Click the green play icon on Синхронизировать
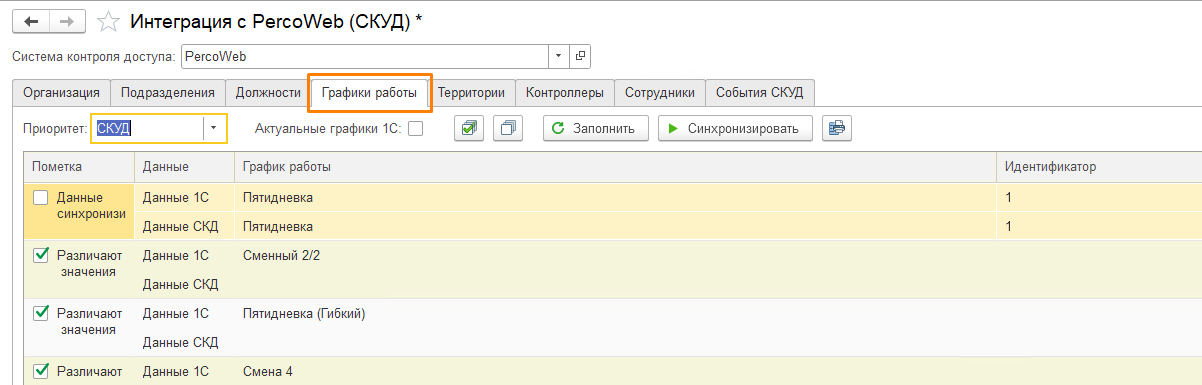 point(674,129)
